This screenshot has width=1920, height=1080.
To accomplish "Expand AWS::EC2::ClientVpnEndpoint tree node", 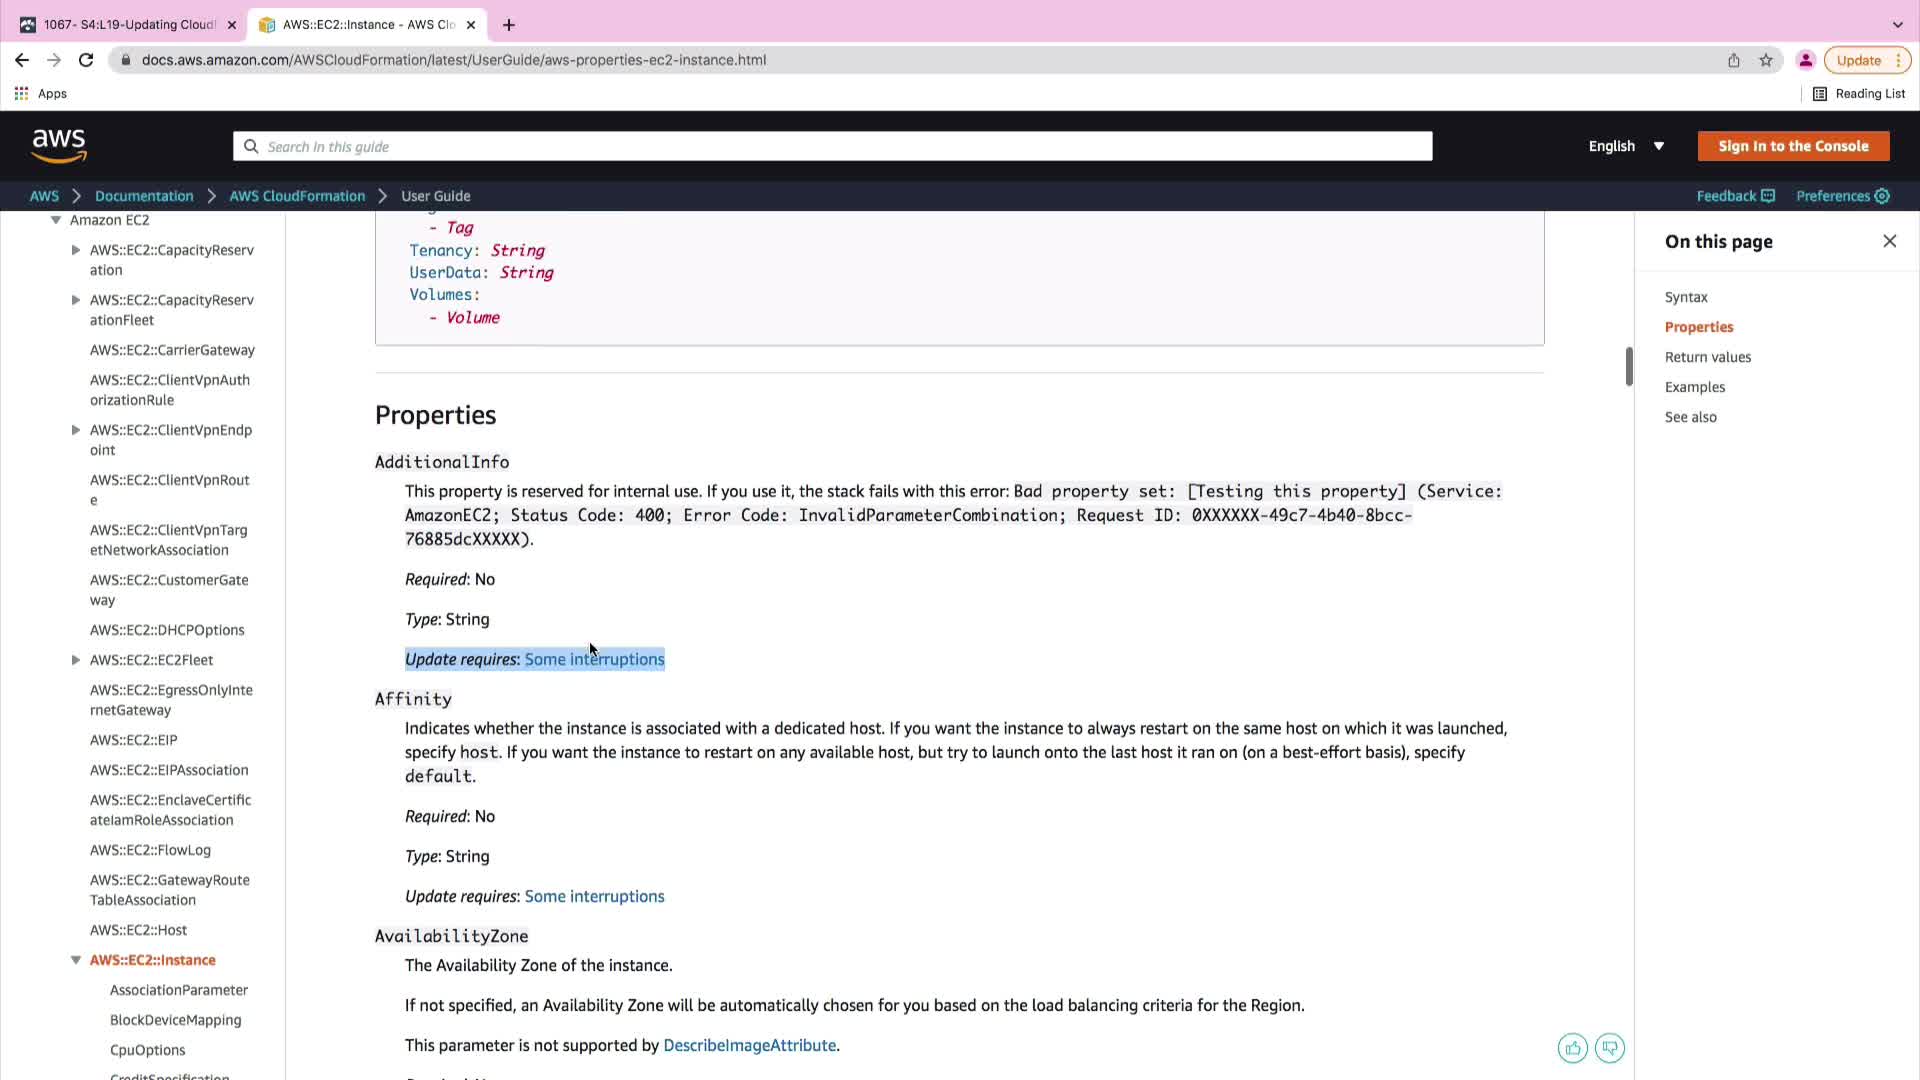I will tap(76, 430).
